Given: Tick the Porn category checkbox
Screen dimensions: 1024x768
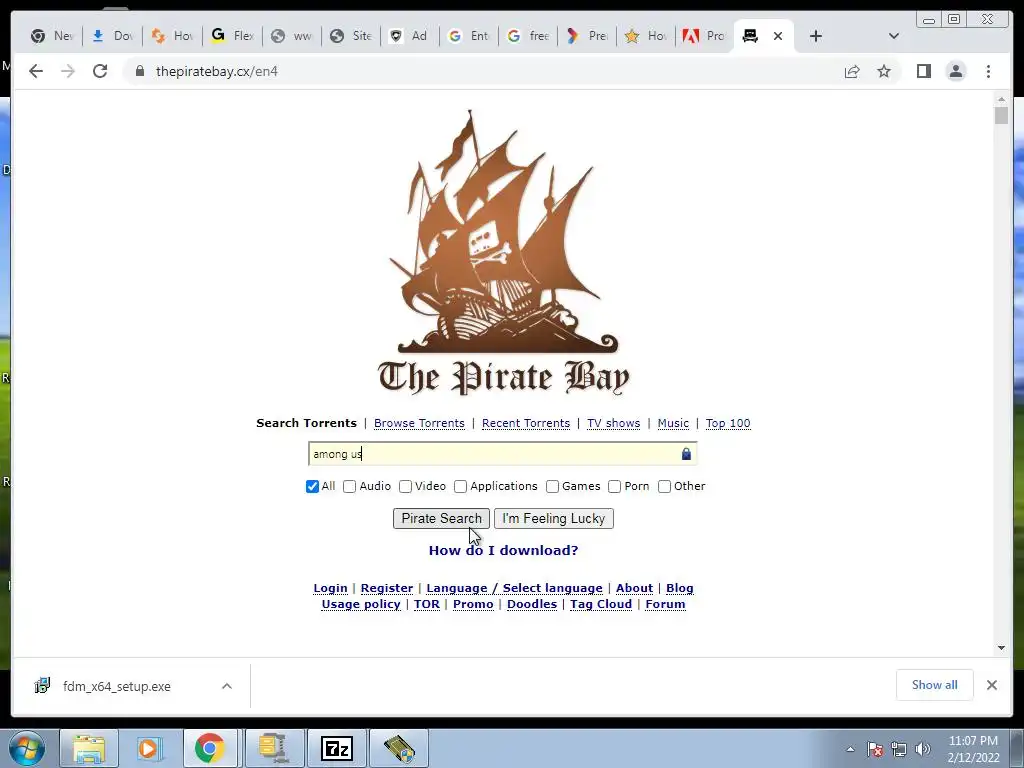Looking at the screenshot, I should pos(615,487).
